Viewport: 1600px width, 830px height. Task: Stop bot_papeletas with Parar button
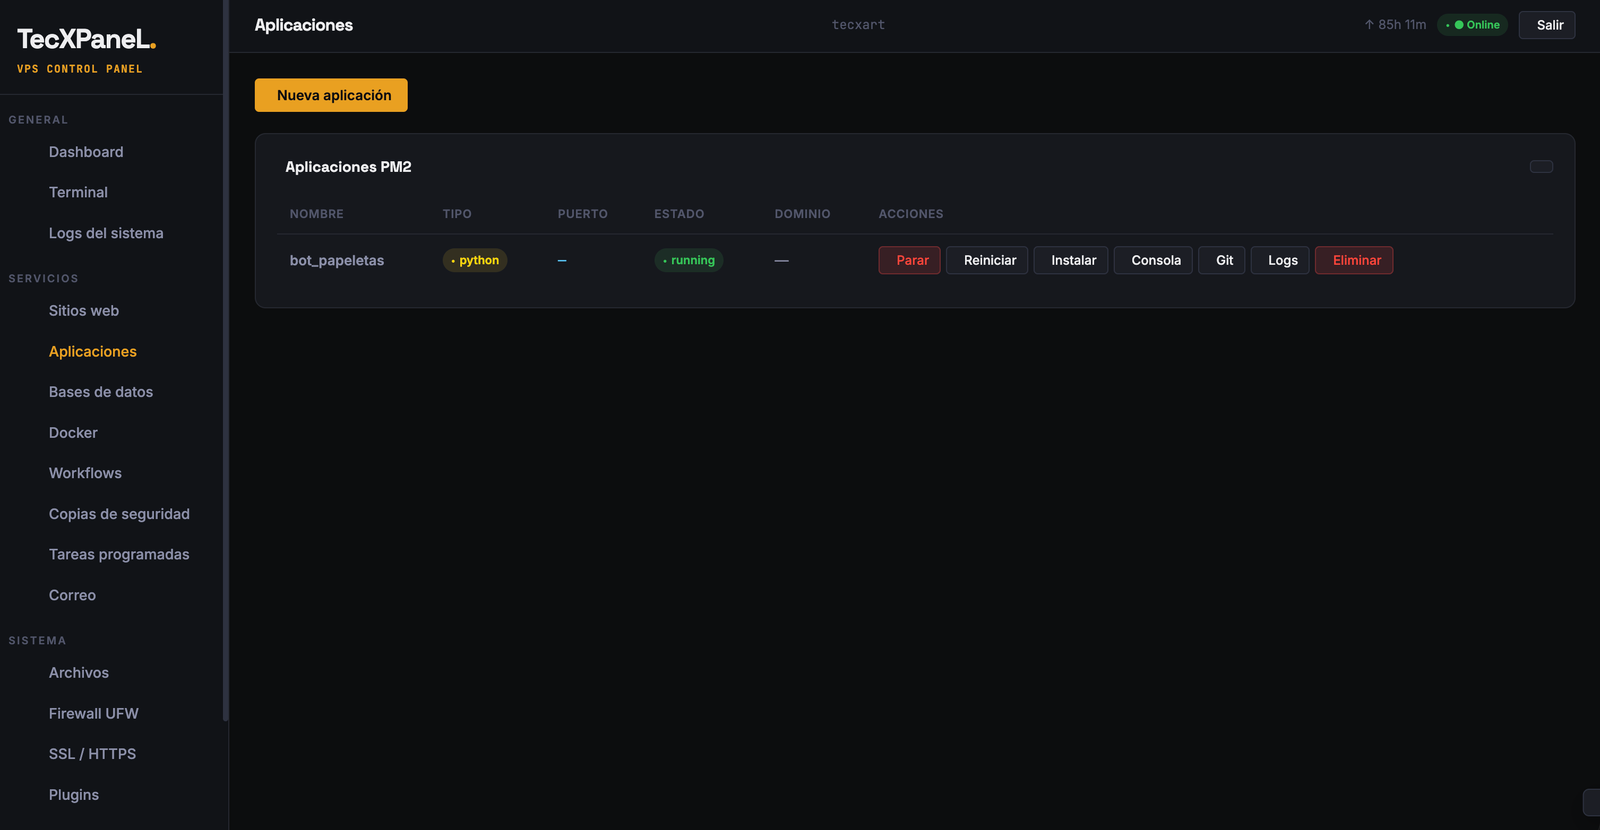click(909, 260)
